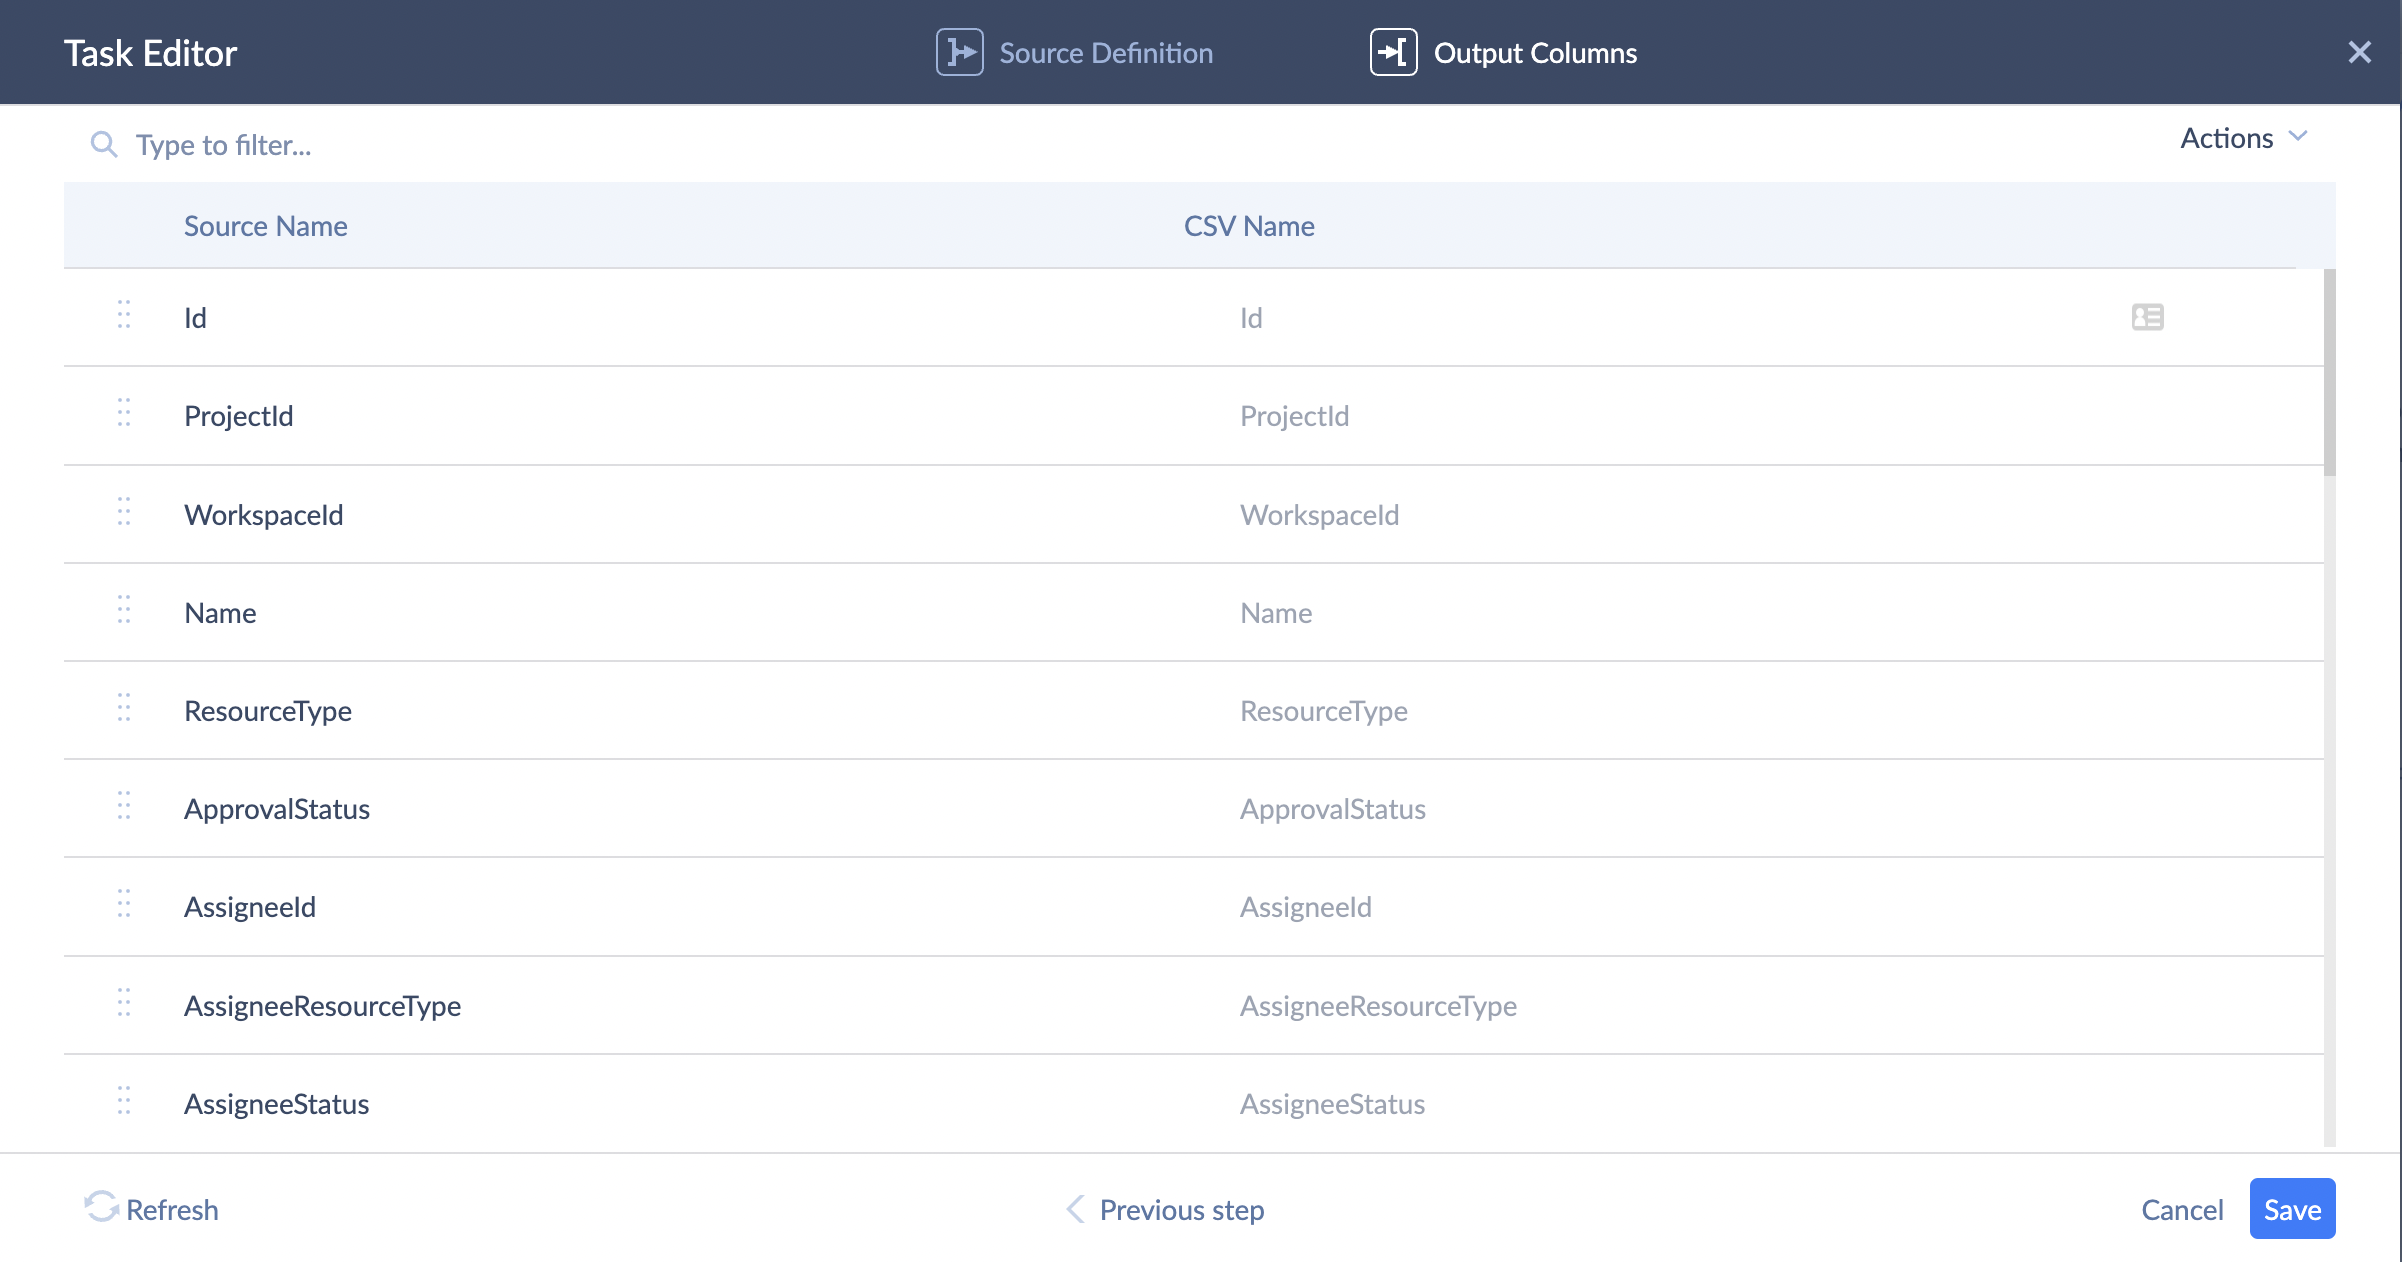This screenshot has height=1262, width=2402.
Task: Edit the CSV Name for WorkspaceId
Action: [1319, 515]
